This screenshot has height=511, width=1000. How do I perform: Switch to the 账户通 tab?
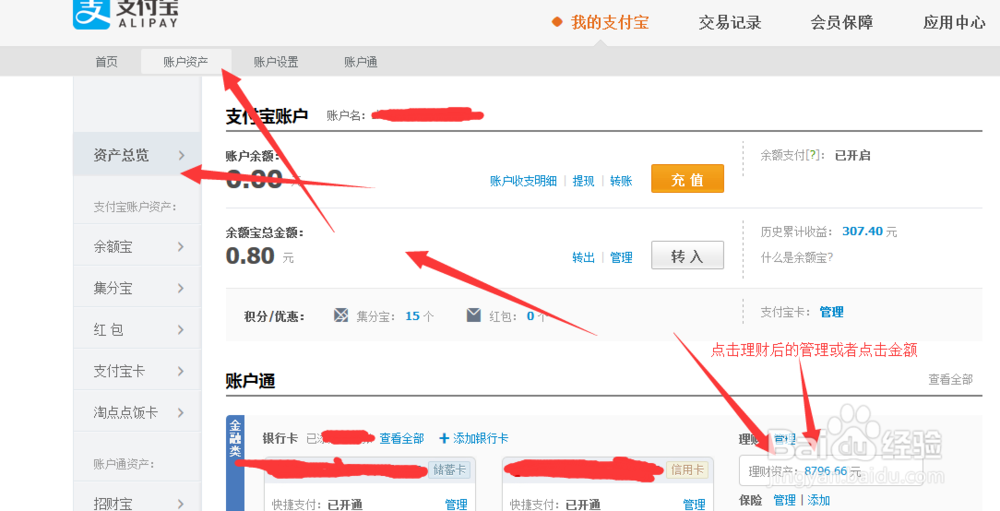click(x=361, y=62)
